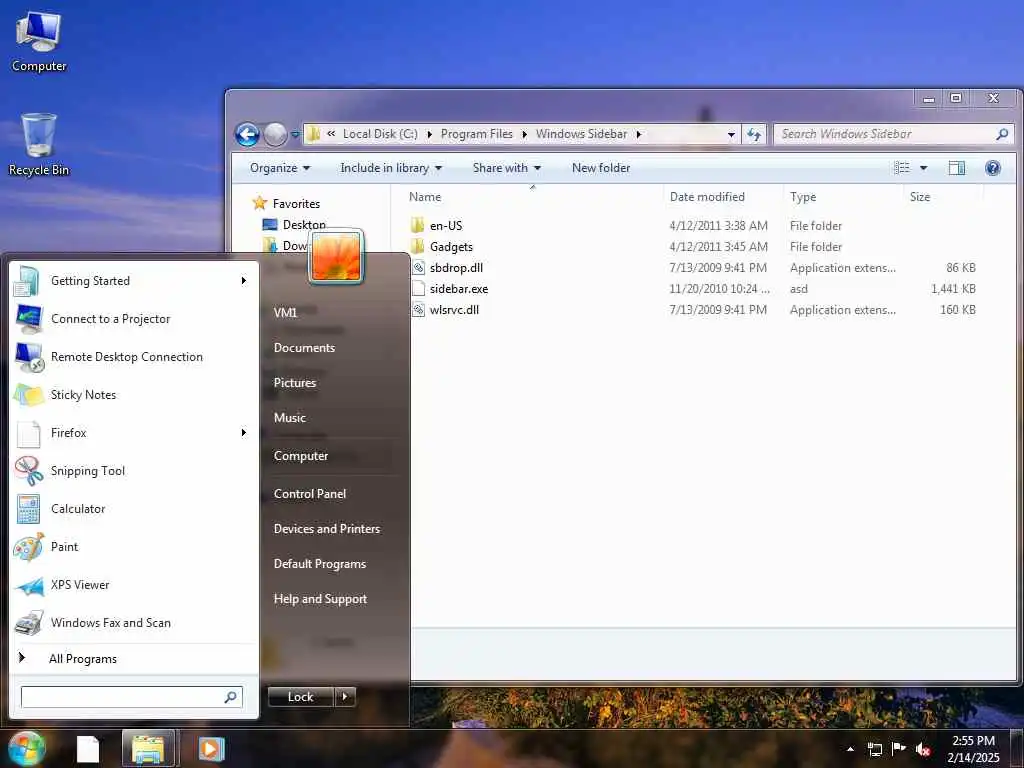
Task: Open the Share with dropdown
Action: coord(507,168)
